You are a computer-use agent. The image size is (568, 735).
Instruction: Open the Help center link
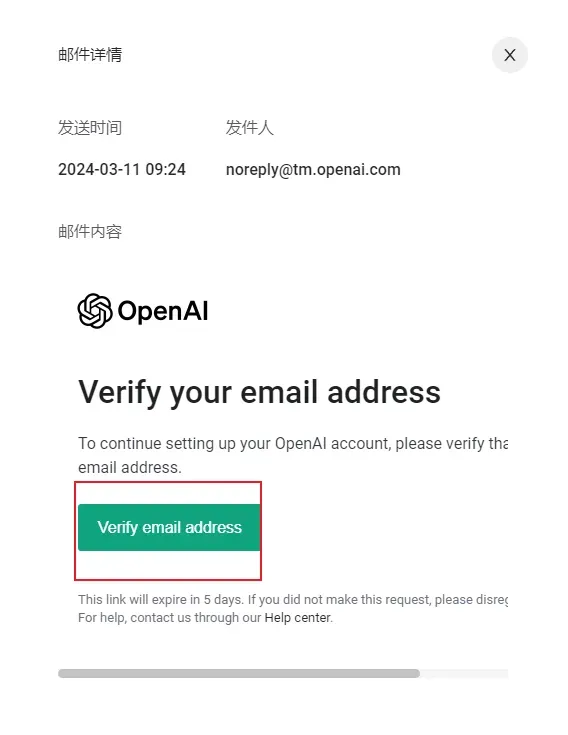[298, 618]
